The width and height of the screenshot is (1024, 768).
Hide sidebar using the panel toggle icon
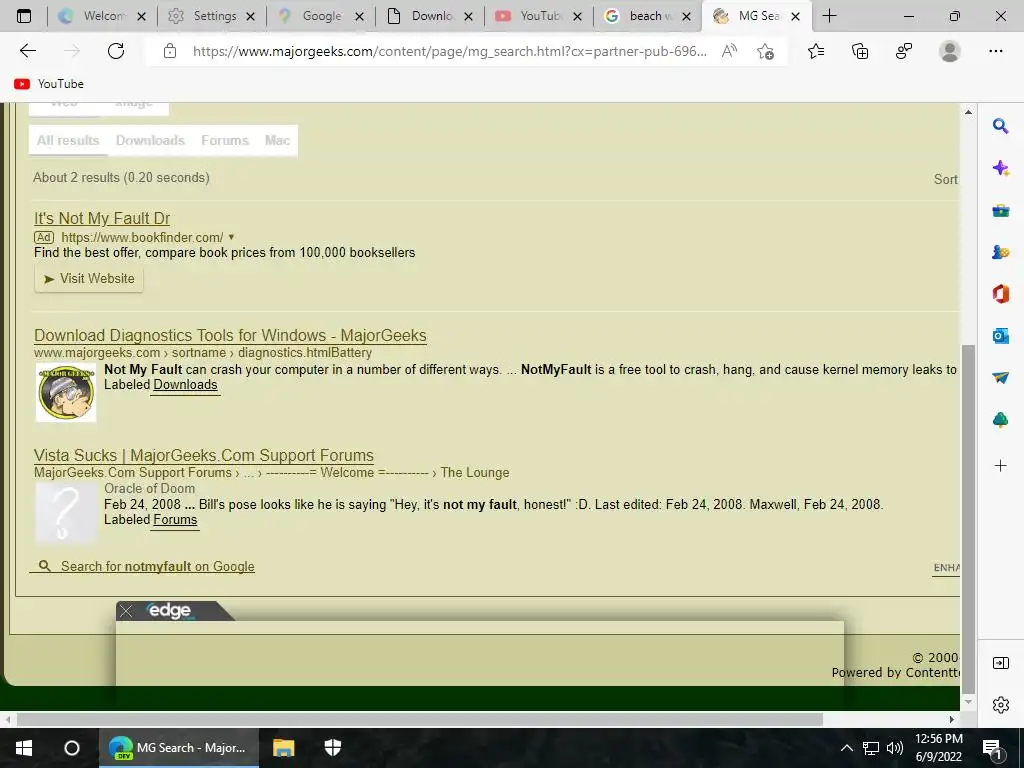(x=1000, y=664)
